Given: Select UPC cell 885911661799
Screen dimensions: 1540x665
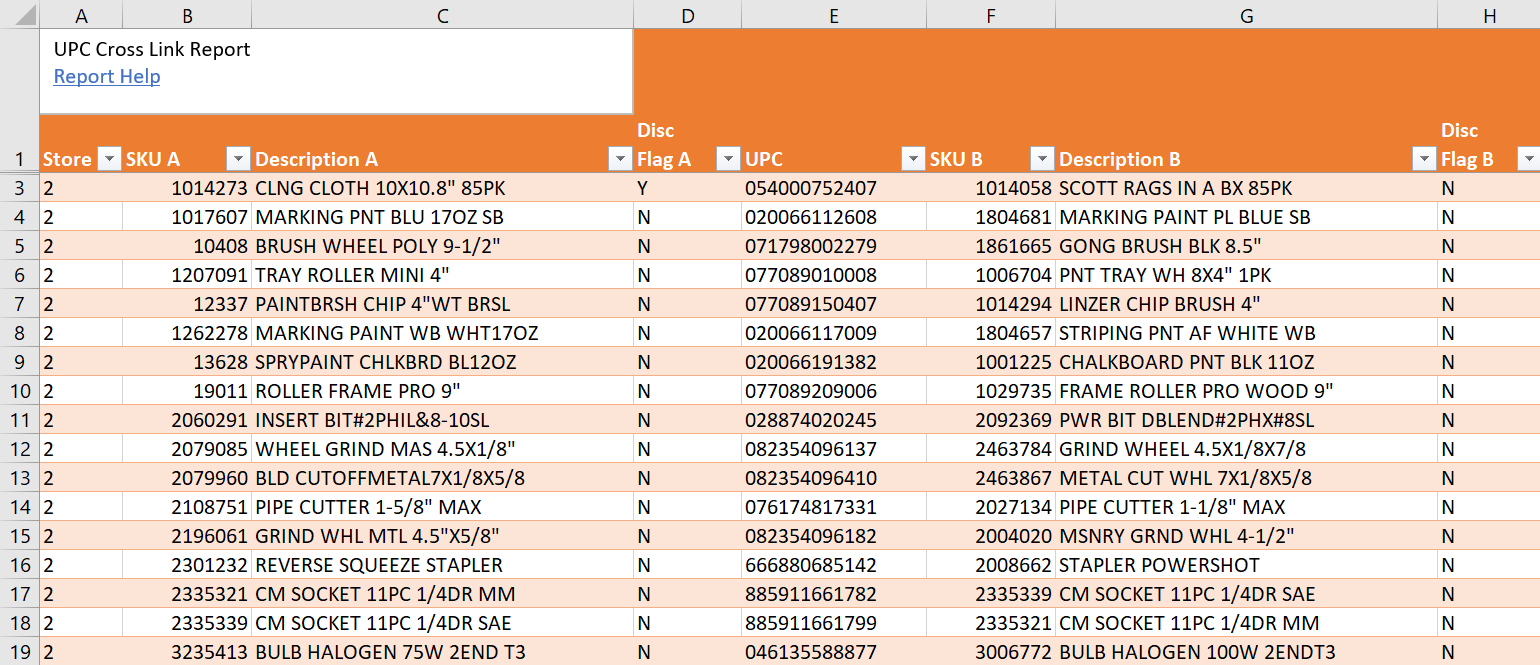Looking at the screenshot, I should (x=834, y=623).
